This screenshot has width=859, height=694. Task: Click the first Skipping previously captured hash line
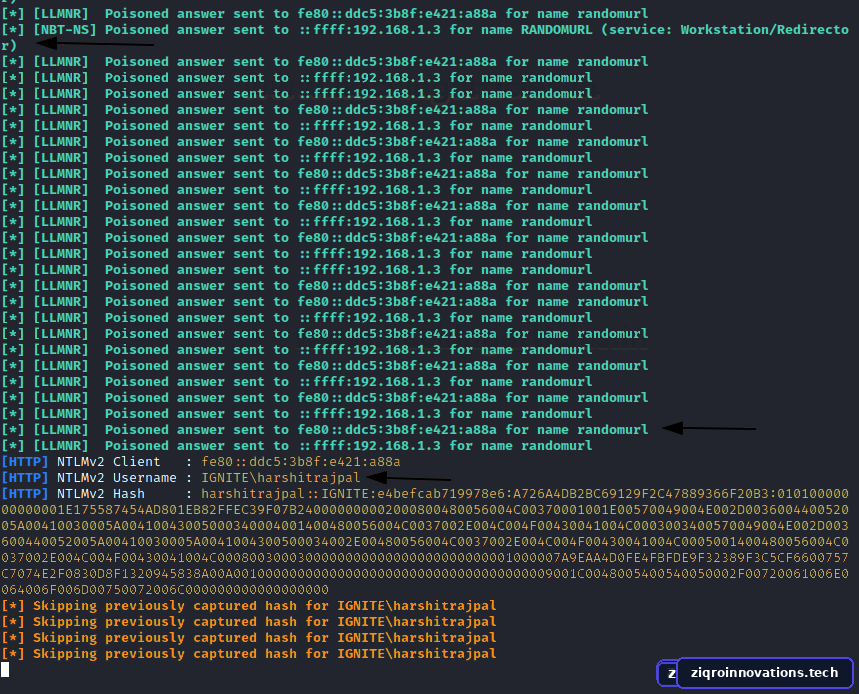click(x=249, y=606)
